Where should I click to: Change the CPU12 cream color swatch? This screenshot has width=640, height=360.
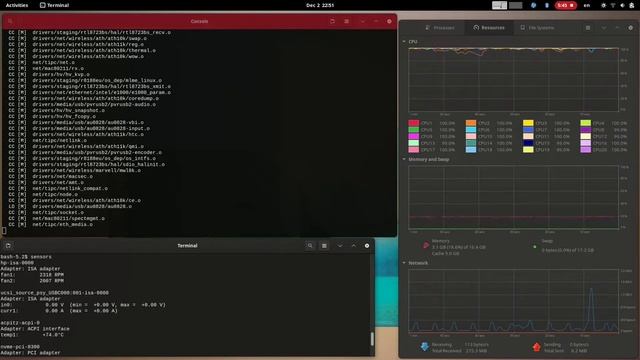(x=586, y=136)
